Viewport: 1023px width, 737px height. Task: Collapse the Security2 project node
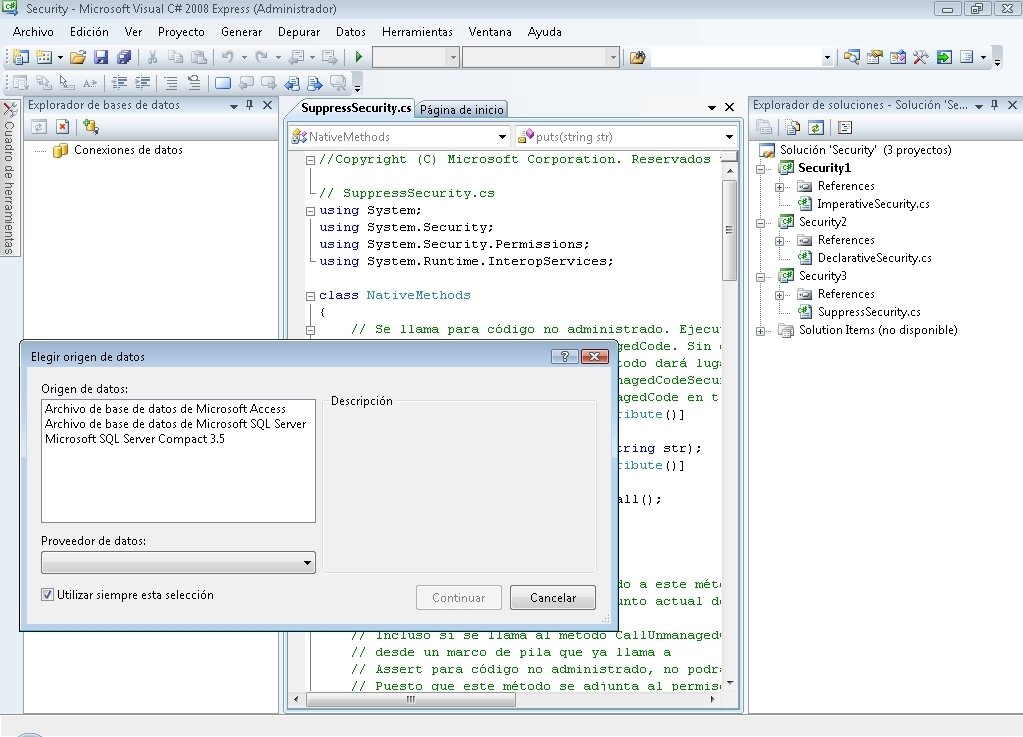tap(760, 223)
